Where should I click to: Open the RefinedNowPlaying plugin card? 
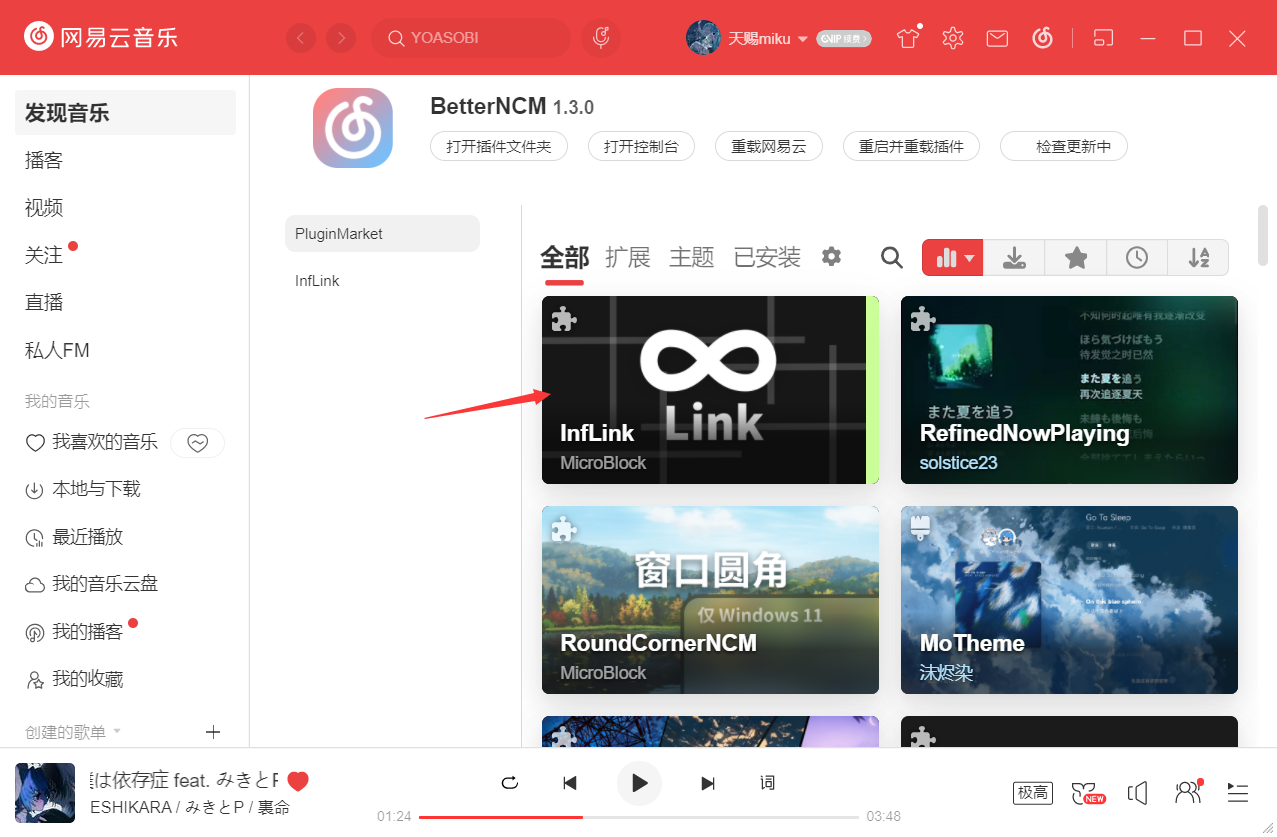coord(1069,390)
